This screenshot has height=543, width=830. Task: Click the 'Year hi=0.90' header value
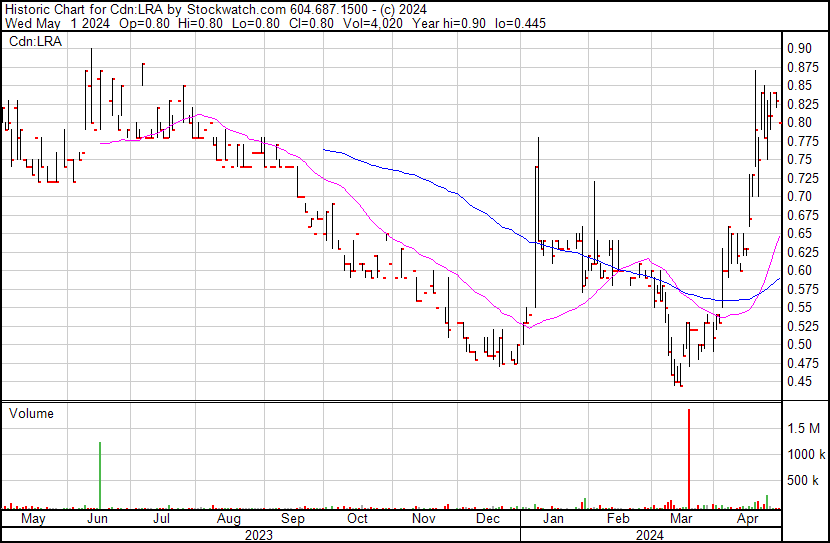click(x=449, y=23)
